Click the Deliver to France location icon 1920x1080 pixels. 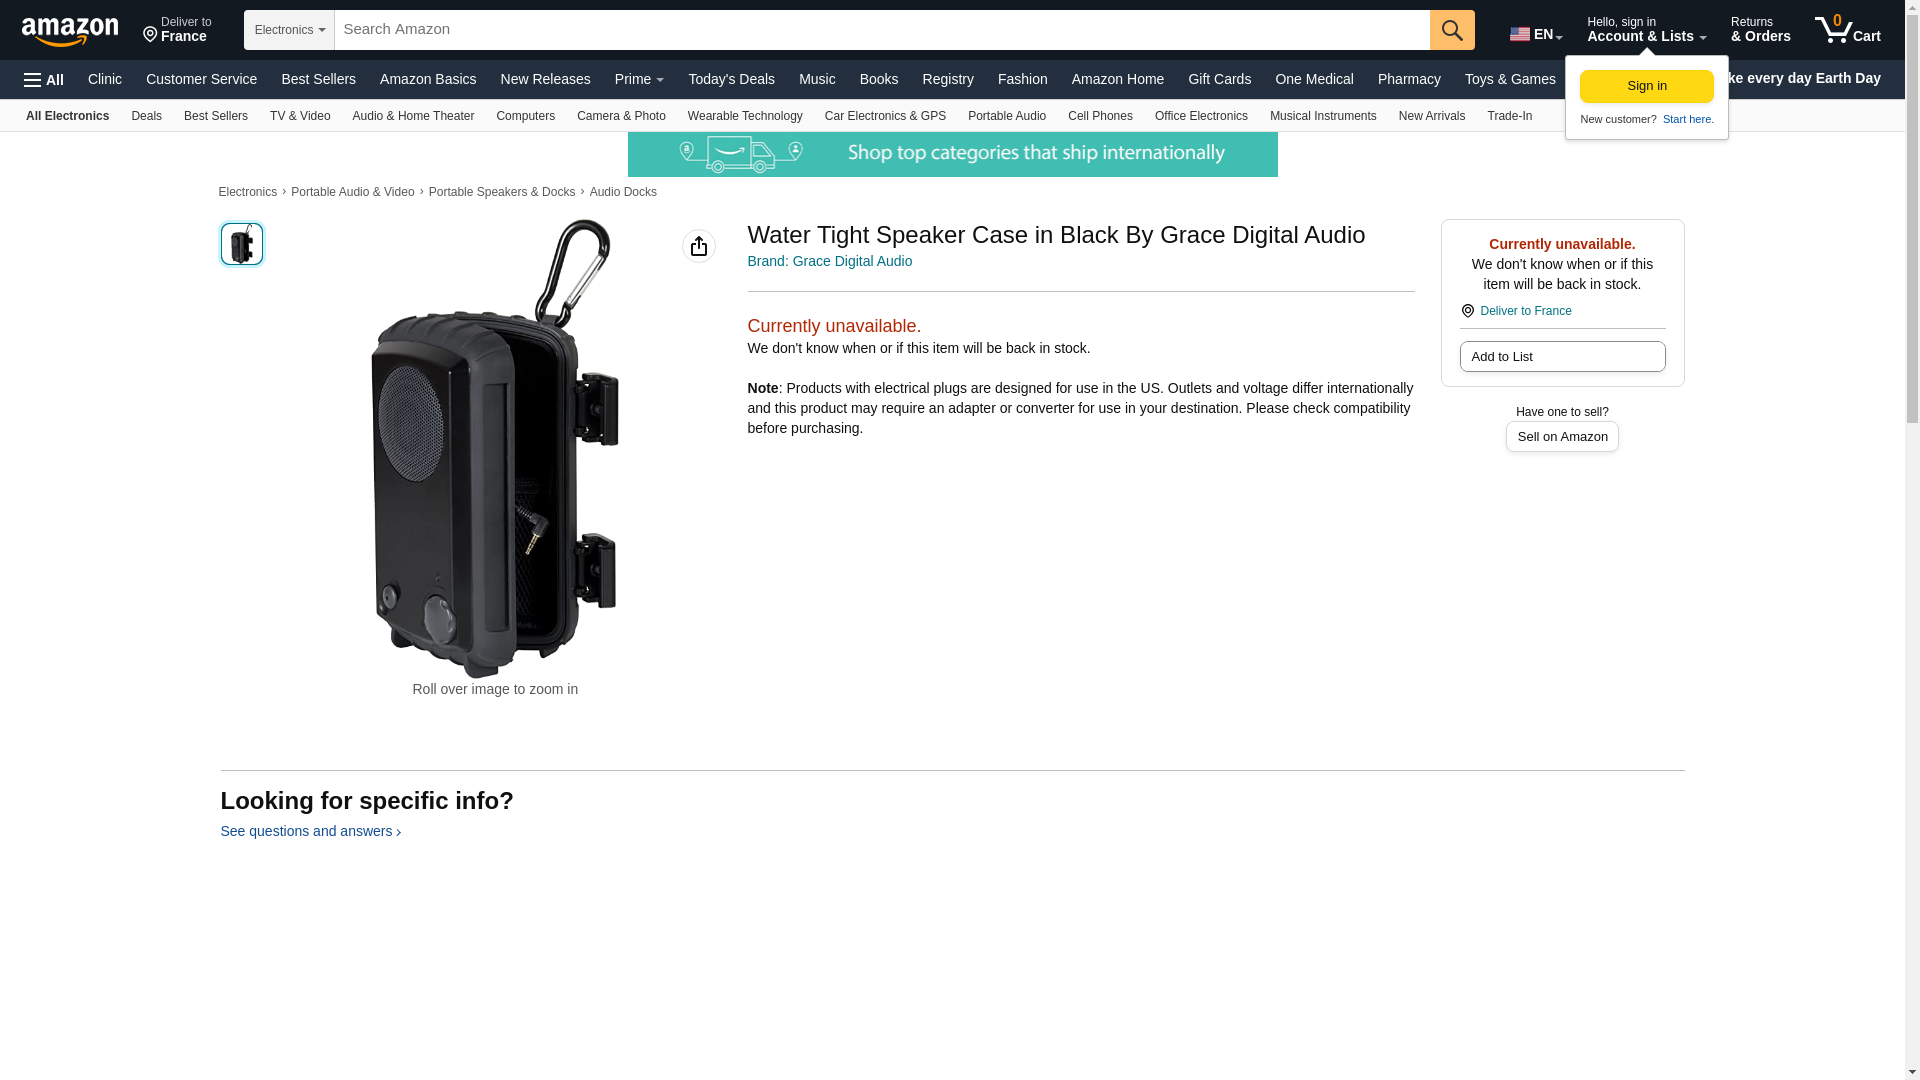[1468, 311]
